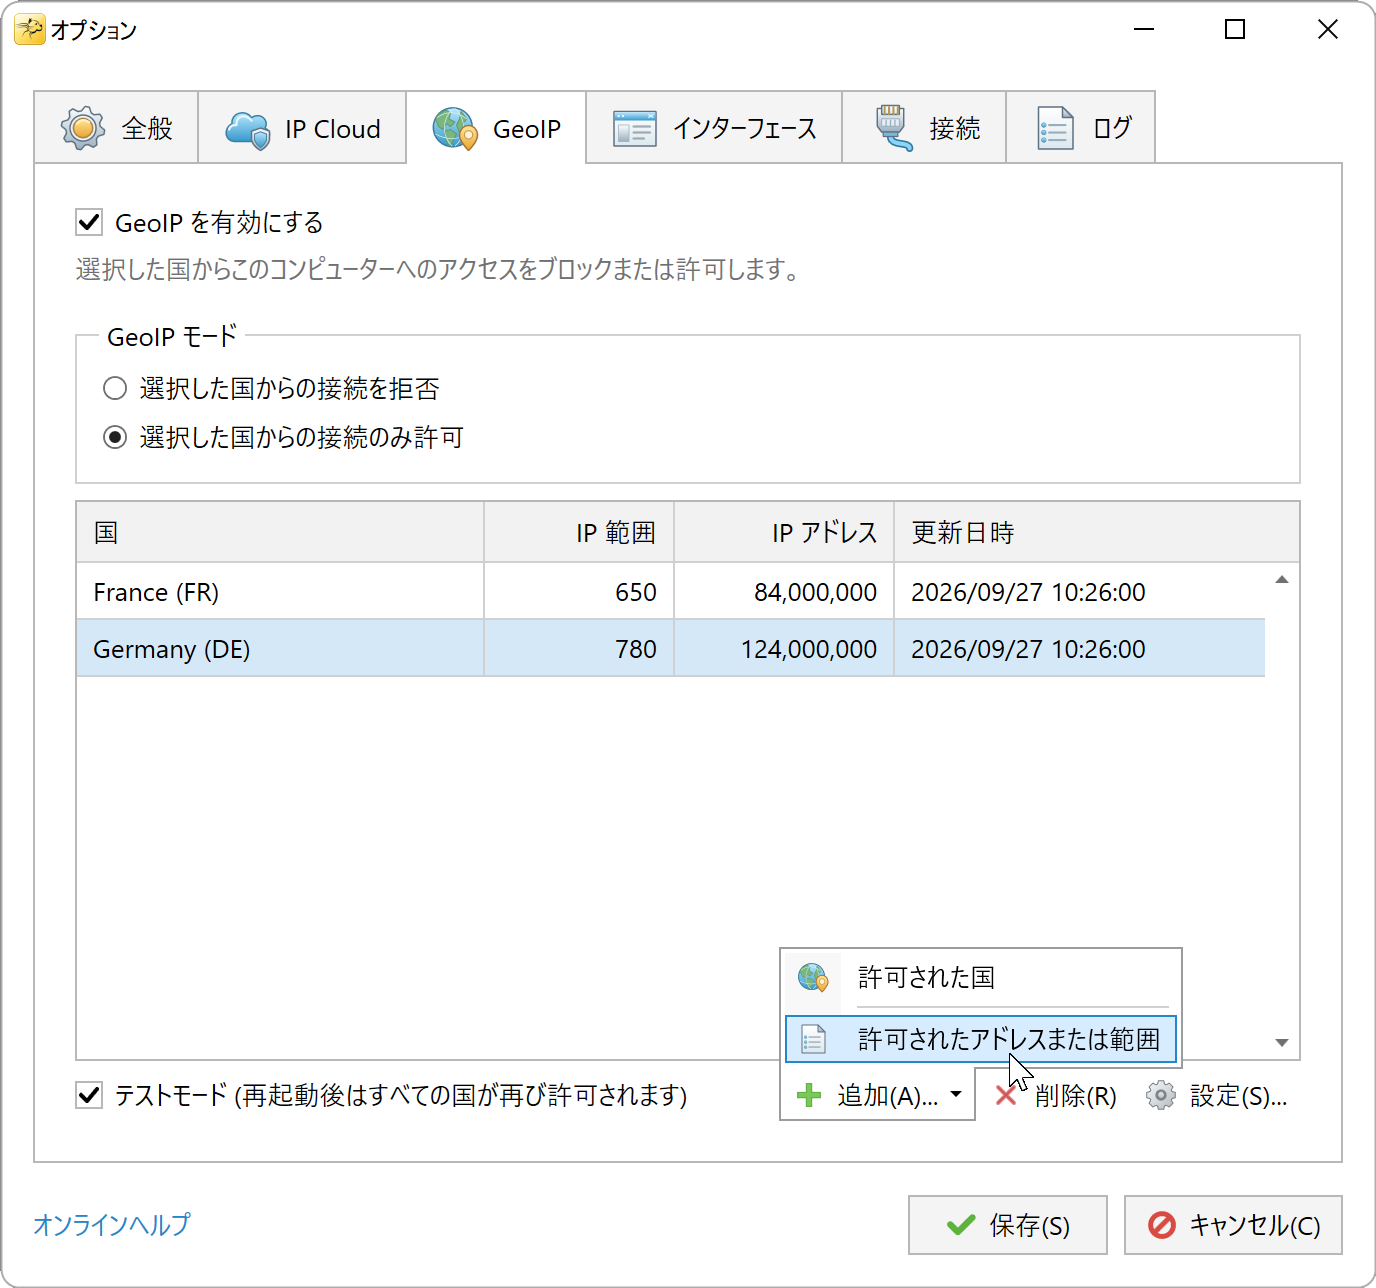Click the scroll up arrow of country list
This screenshot has height=1288, width=1376.
click(1282, 580)
